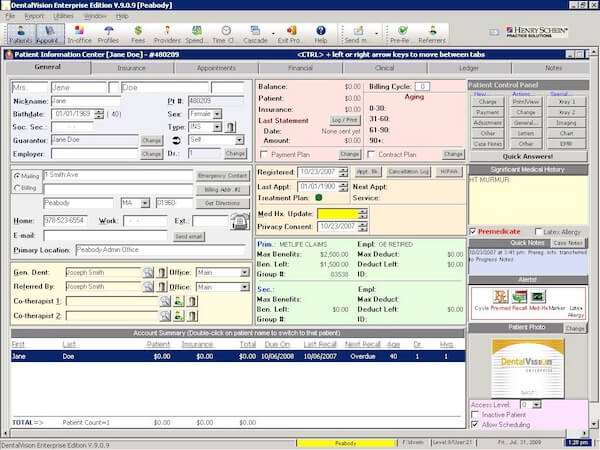Open the Gen. Dent Office dropdown
The height and width of the screenshot is (450, 600).
pos(245,272)
